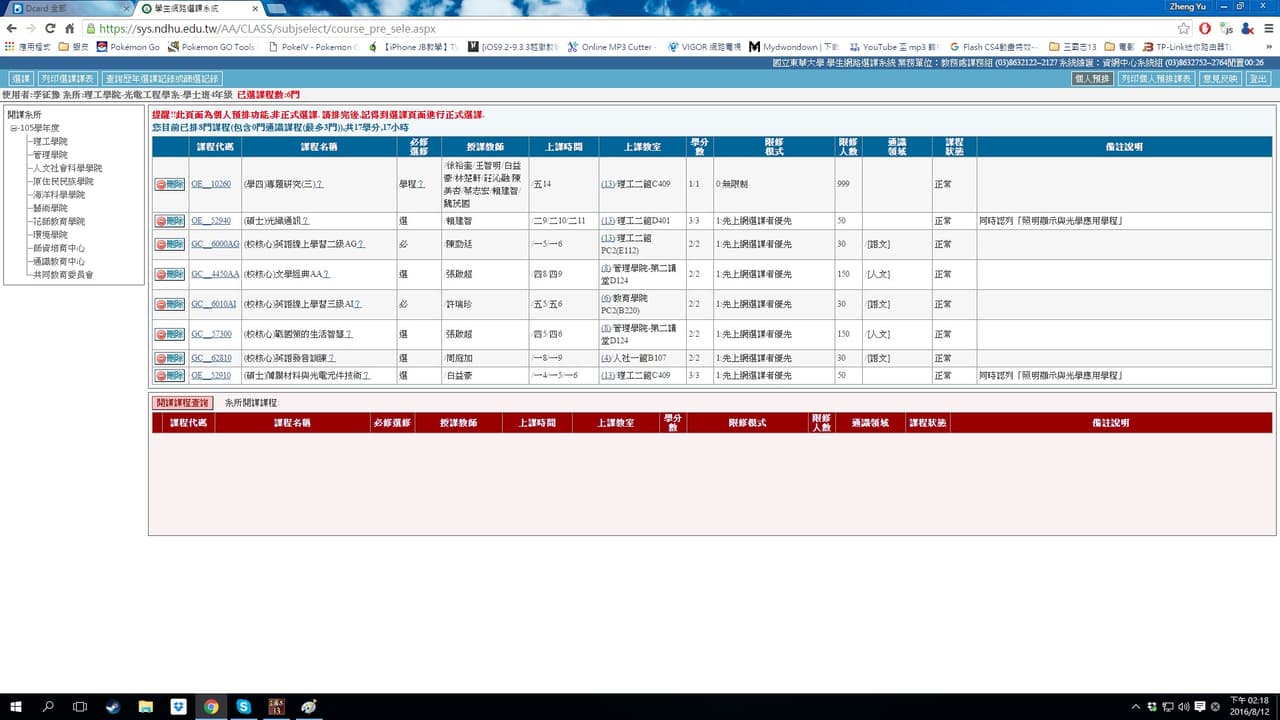The width and height of the screenshot is (1280, 720).
Task: Remove course OE__52910 with its delete button
Action: (x=169, y=375)
